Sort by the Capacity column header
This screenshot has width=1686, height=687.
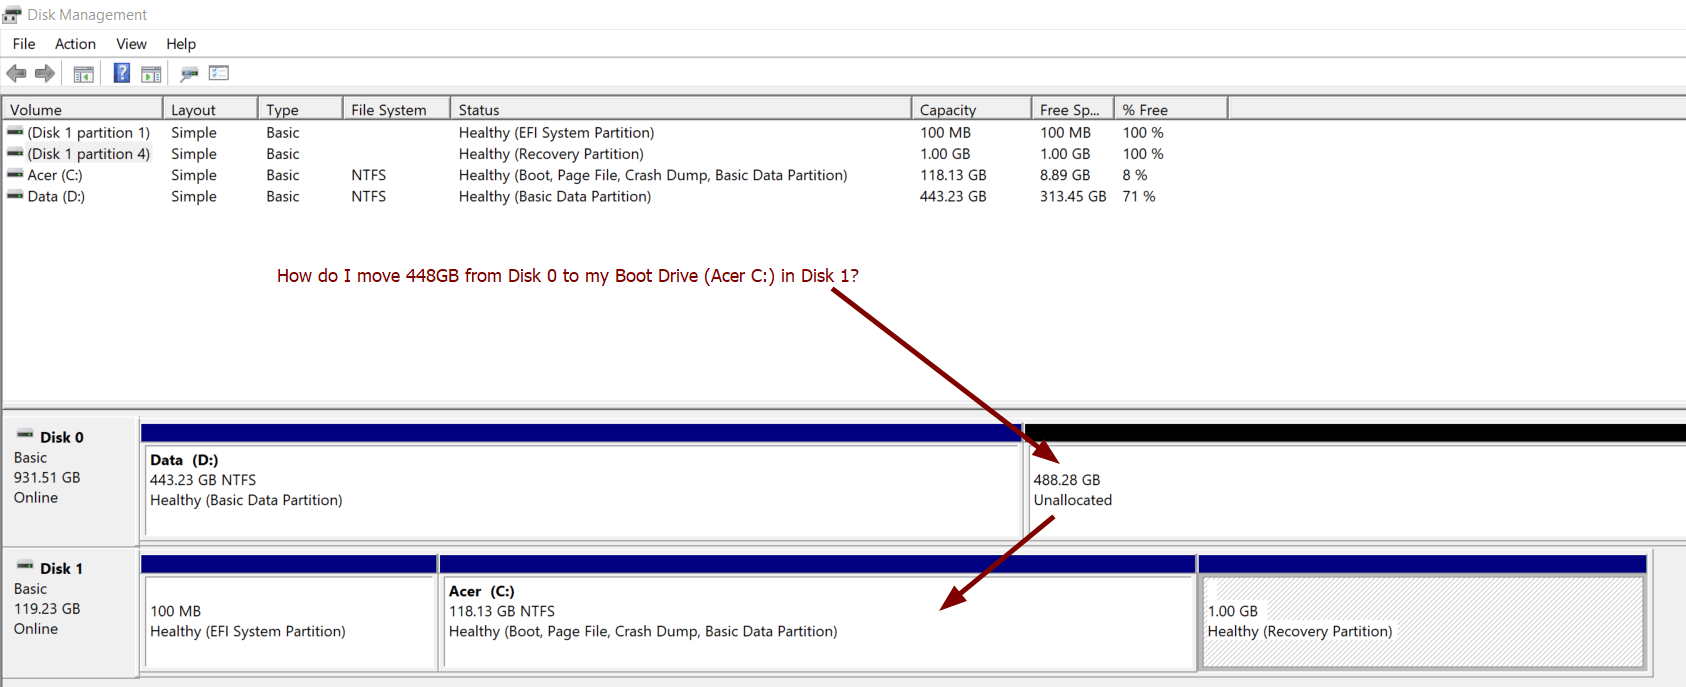(x=971, y=109)
